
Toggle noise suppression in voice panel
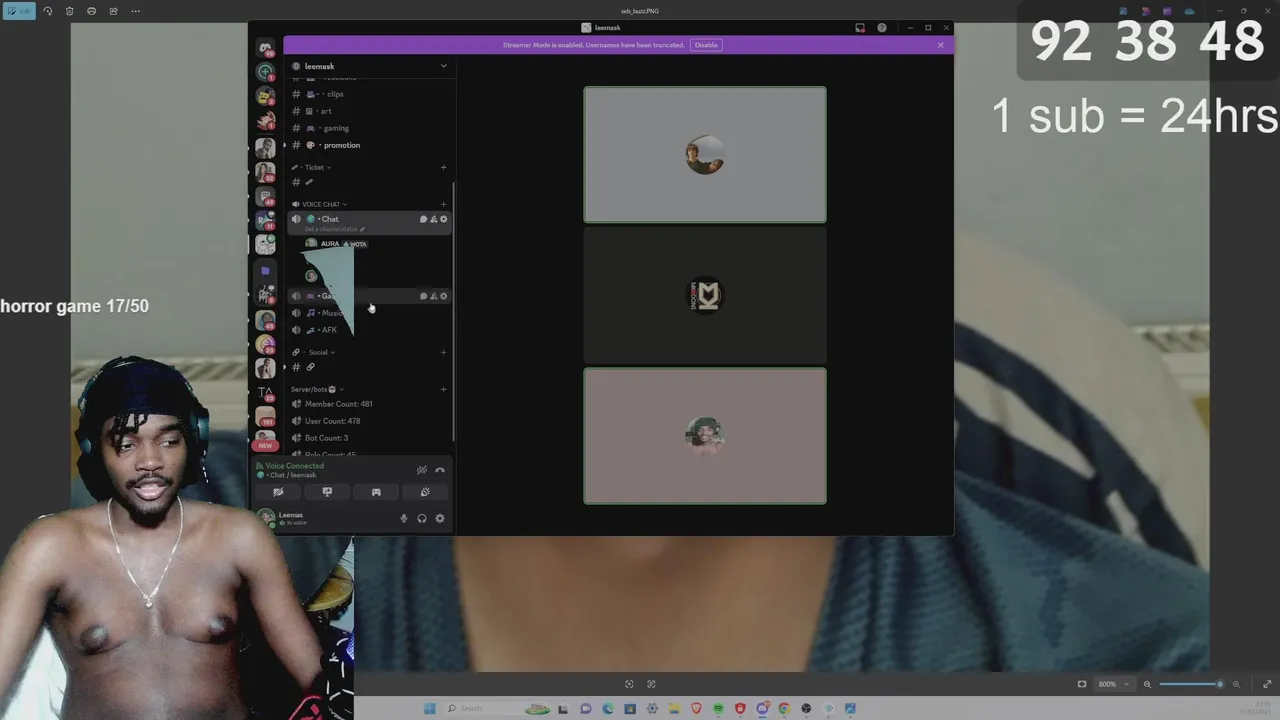422,470
